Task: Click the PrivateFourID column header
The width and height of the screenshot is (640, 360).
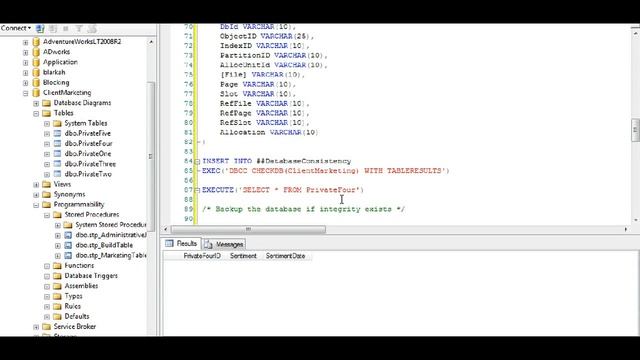Action: click(x=202, y=256)
